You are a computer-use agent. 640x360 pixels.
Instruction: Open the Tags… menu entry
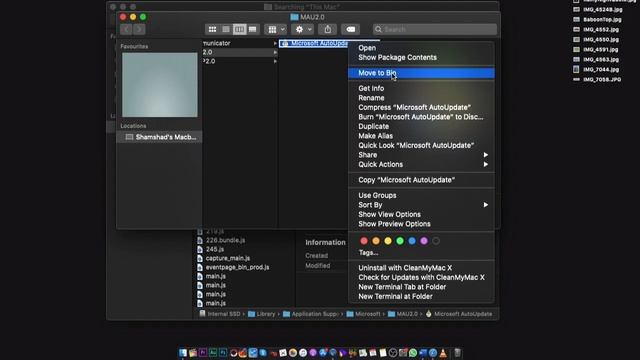368,253
